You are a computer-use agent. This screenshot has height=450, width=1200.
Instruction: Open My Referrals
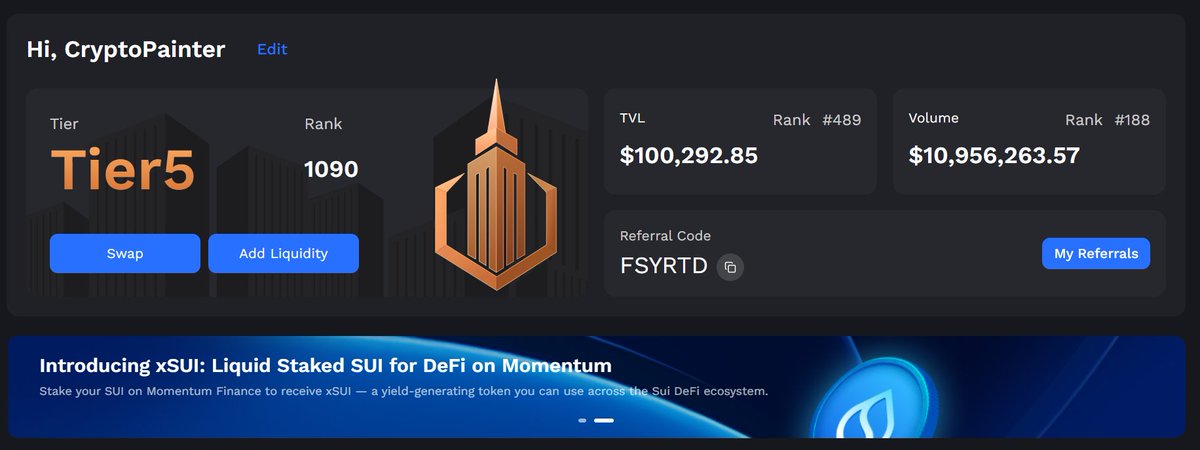click(x=1096, y=253)
